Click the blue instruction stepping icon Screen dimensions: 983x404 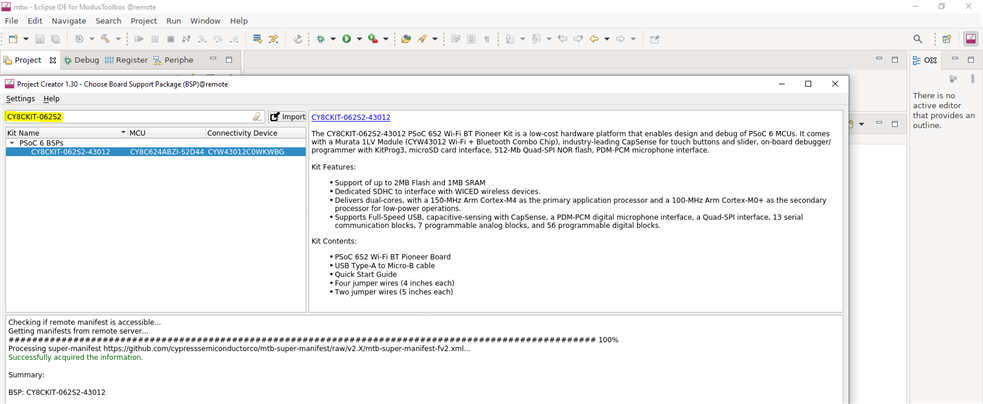pos(257,39)
